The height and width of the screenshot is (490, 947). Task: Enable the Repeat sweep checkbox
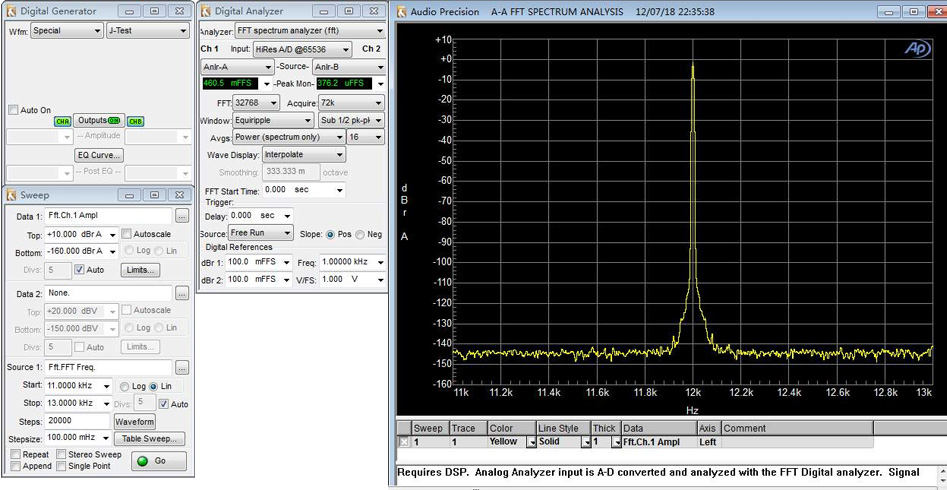15,454
